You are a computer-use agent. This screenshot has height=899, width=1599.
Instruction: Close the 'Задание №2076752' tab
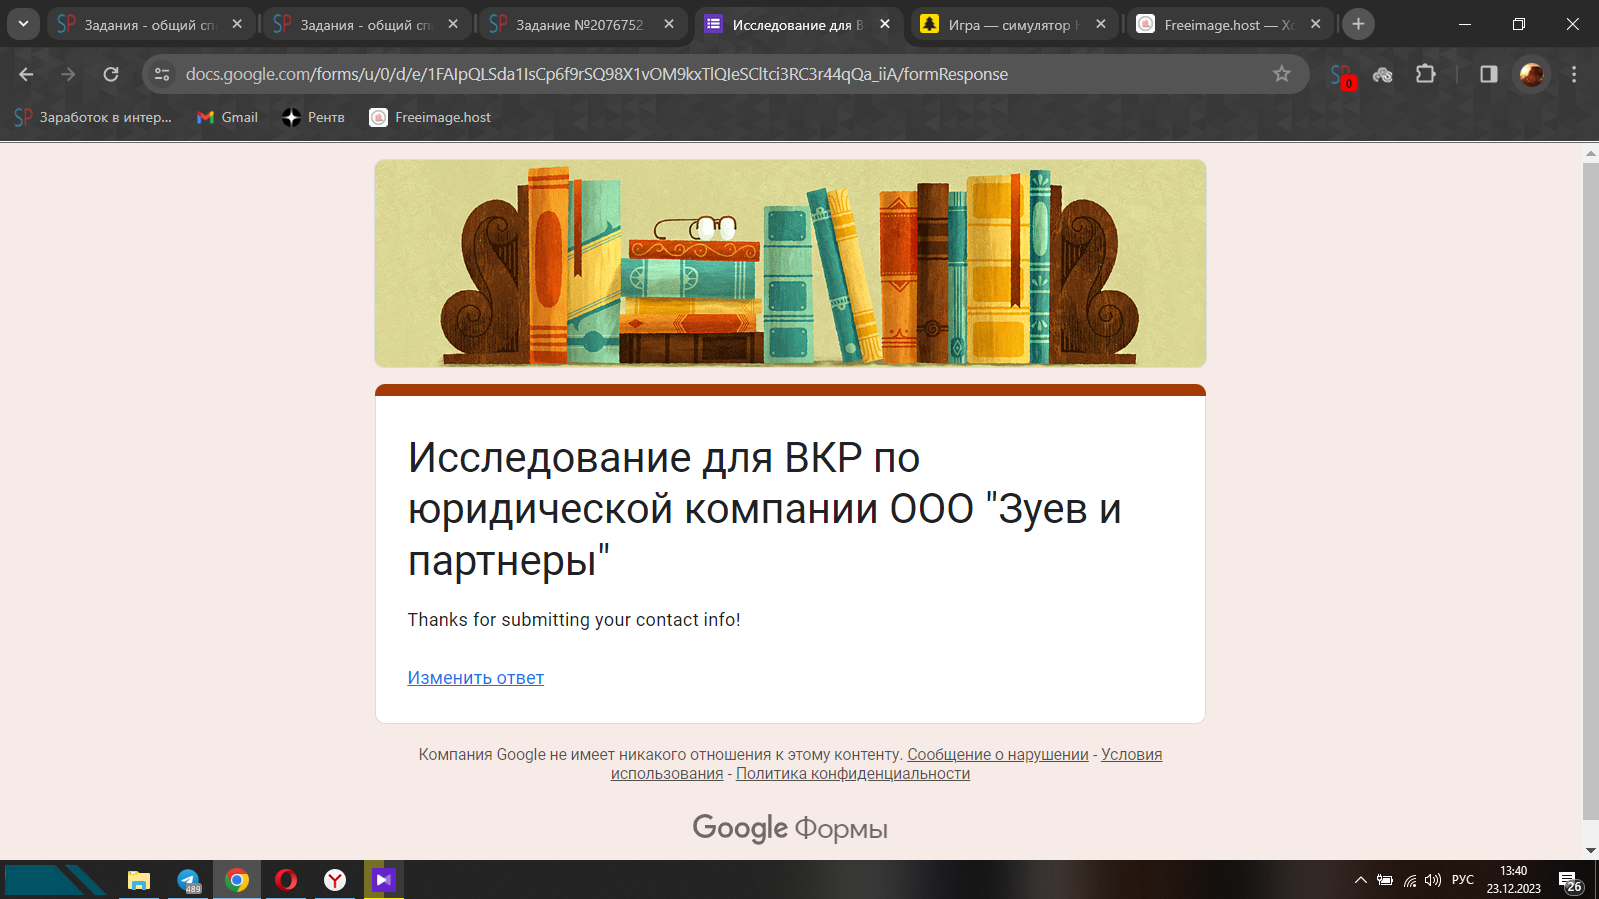pyautogui.click(x=669, y=24)
